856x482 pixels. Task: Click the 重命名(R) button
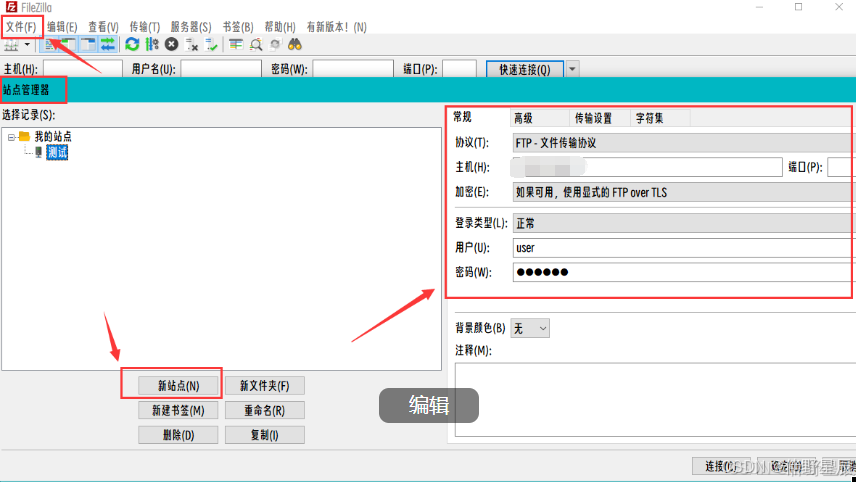[x=265, y=410]
